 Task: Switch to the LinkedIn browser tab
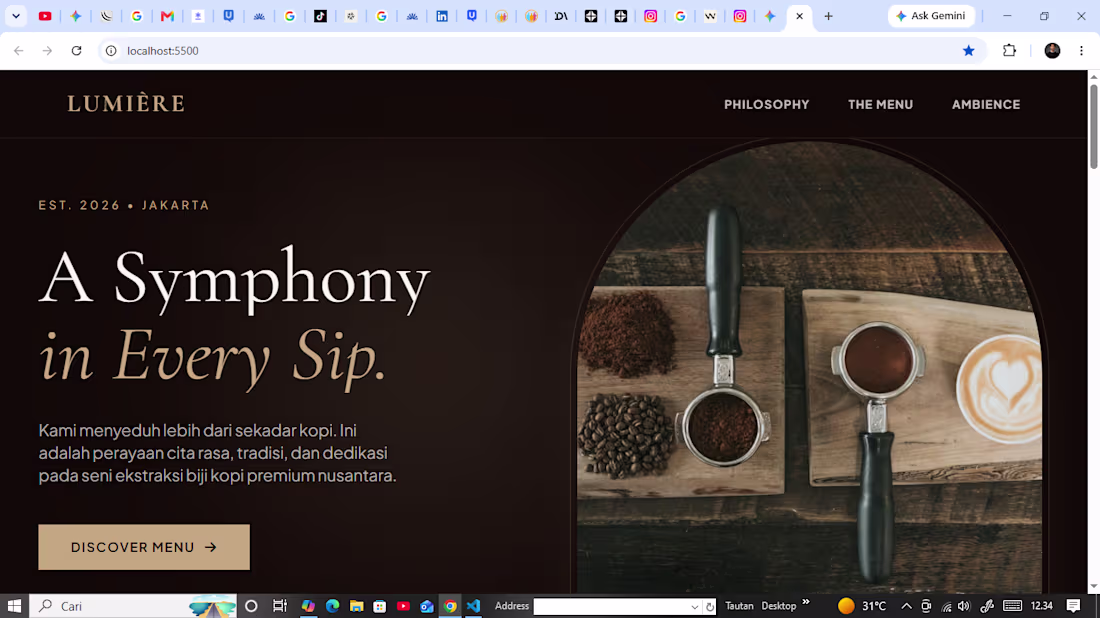point(442,16)
